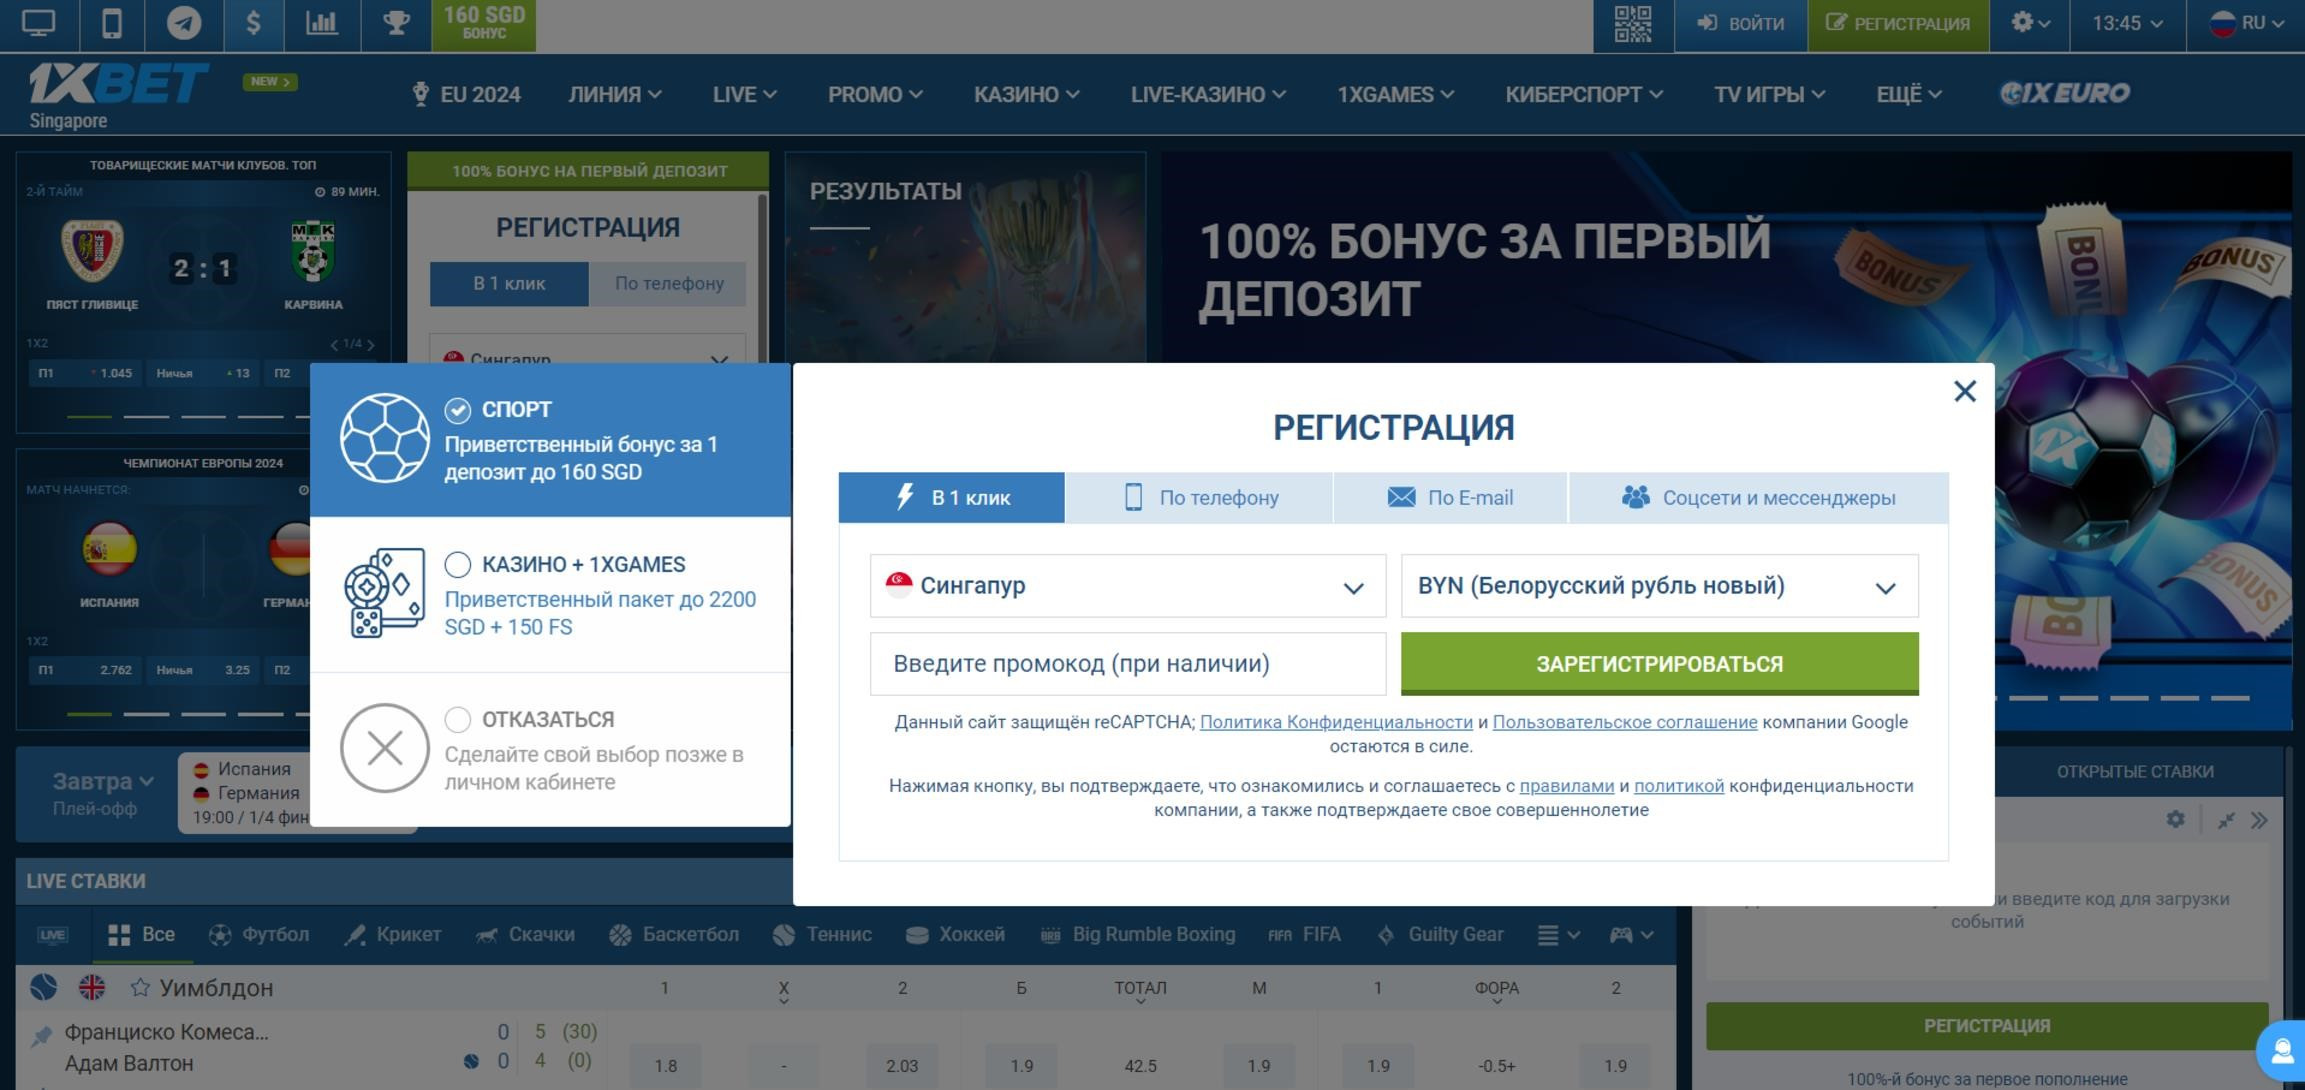The width and height of the screenshot is (2305, 1090).
Task: Click the NEW badge beside logo
Action: [270, 82]
